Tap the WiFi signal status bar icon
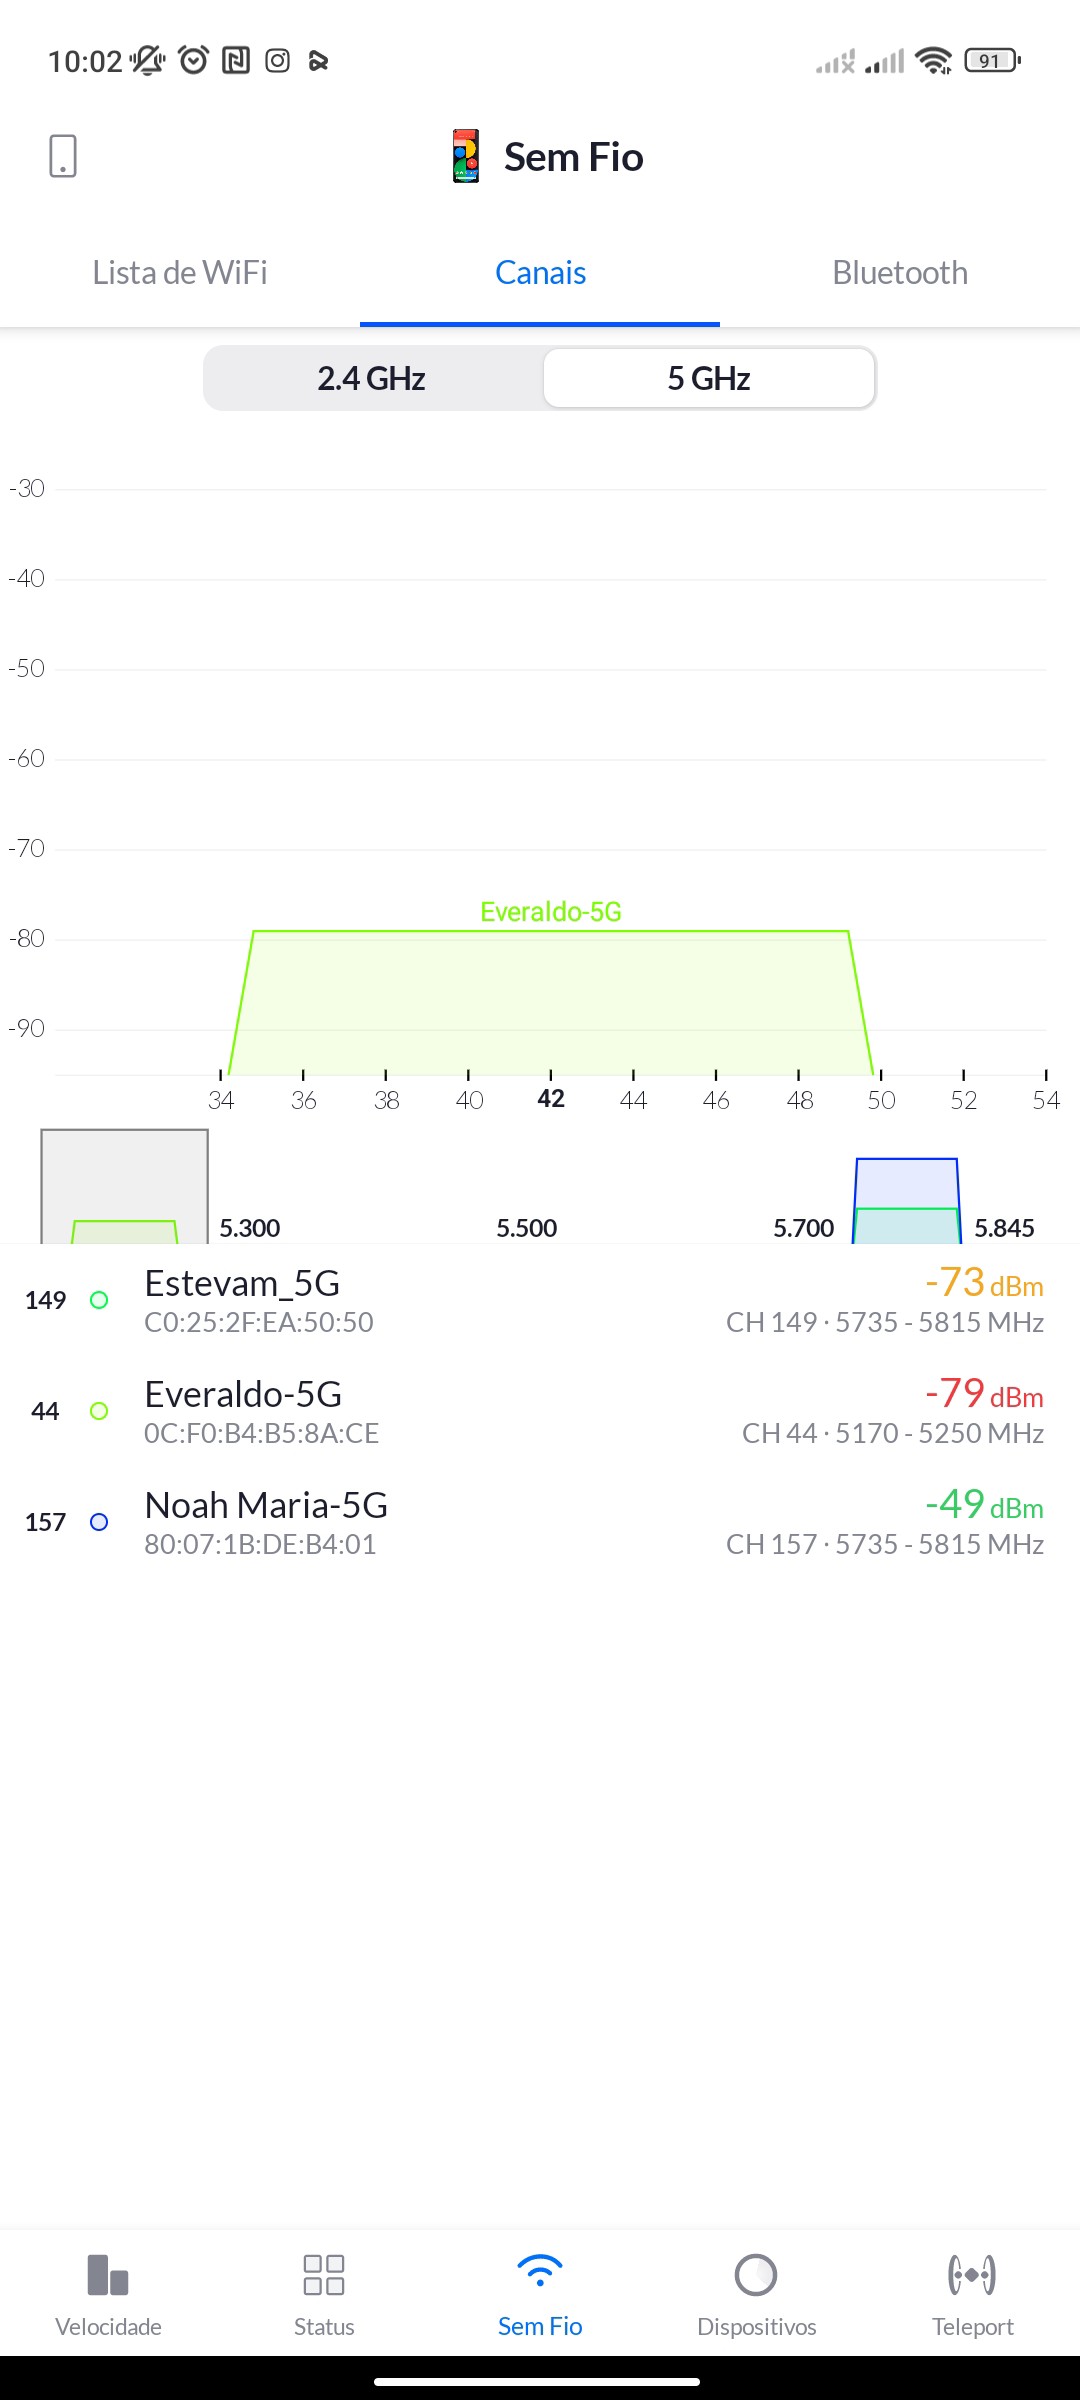This screenshot has height=2400, width=1080. [933, 61]
